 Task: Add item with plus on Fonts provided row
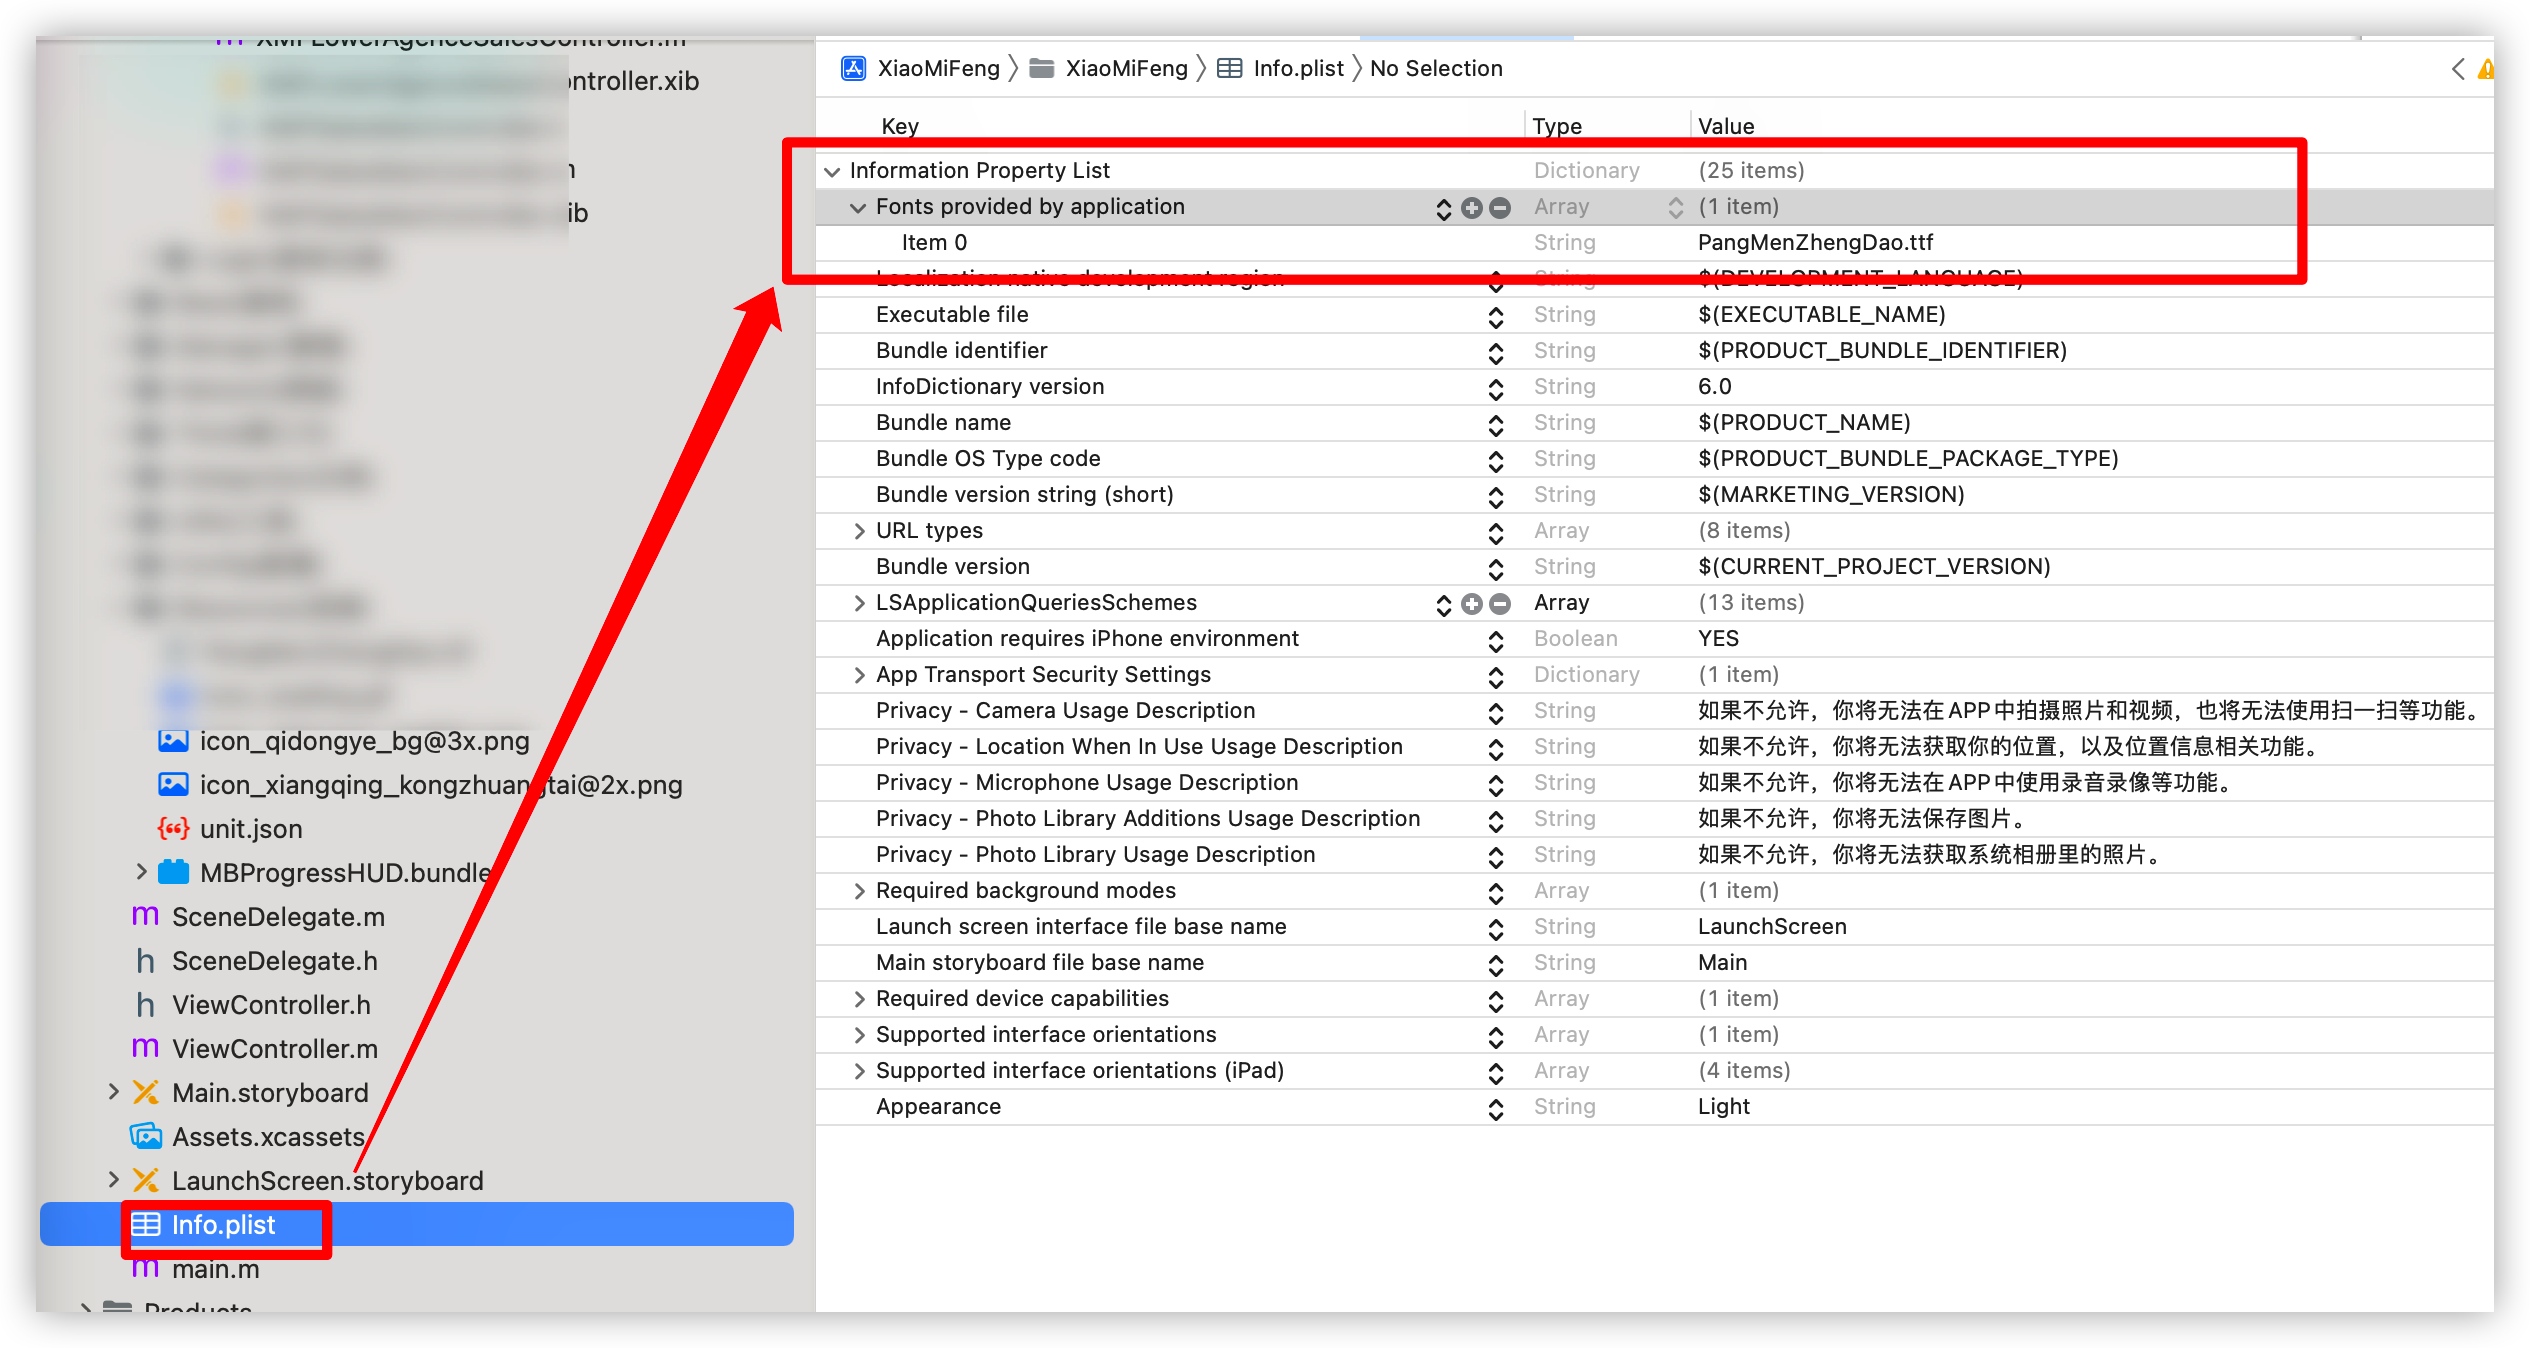click(x=1472, y=207)
